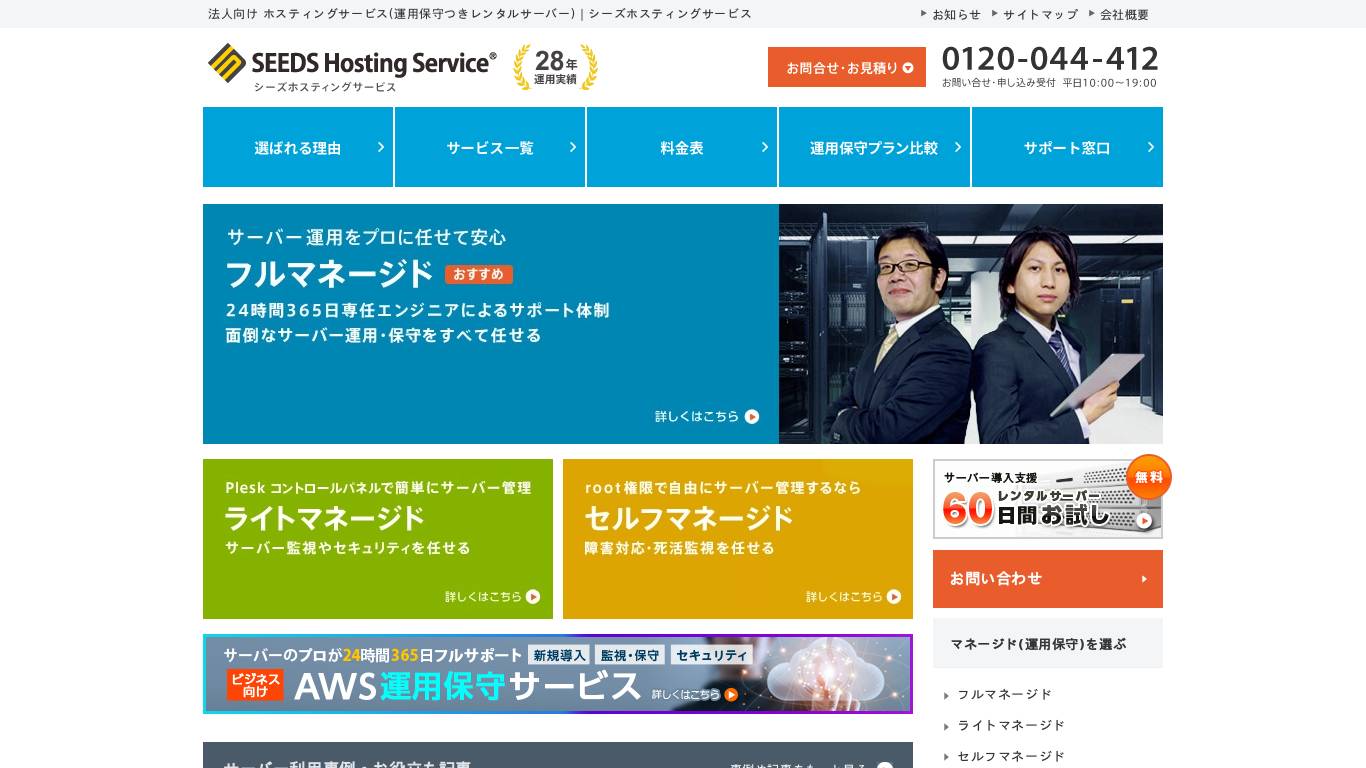
Task: Click the arrow icon in お問合せ・お見積り button
Action: [x=908, y=68]
